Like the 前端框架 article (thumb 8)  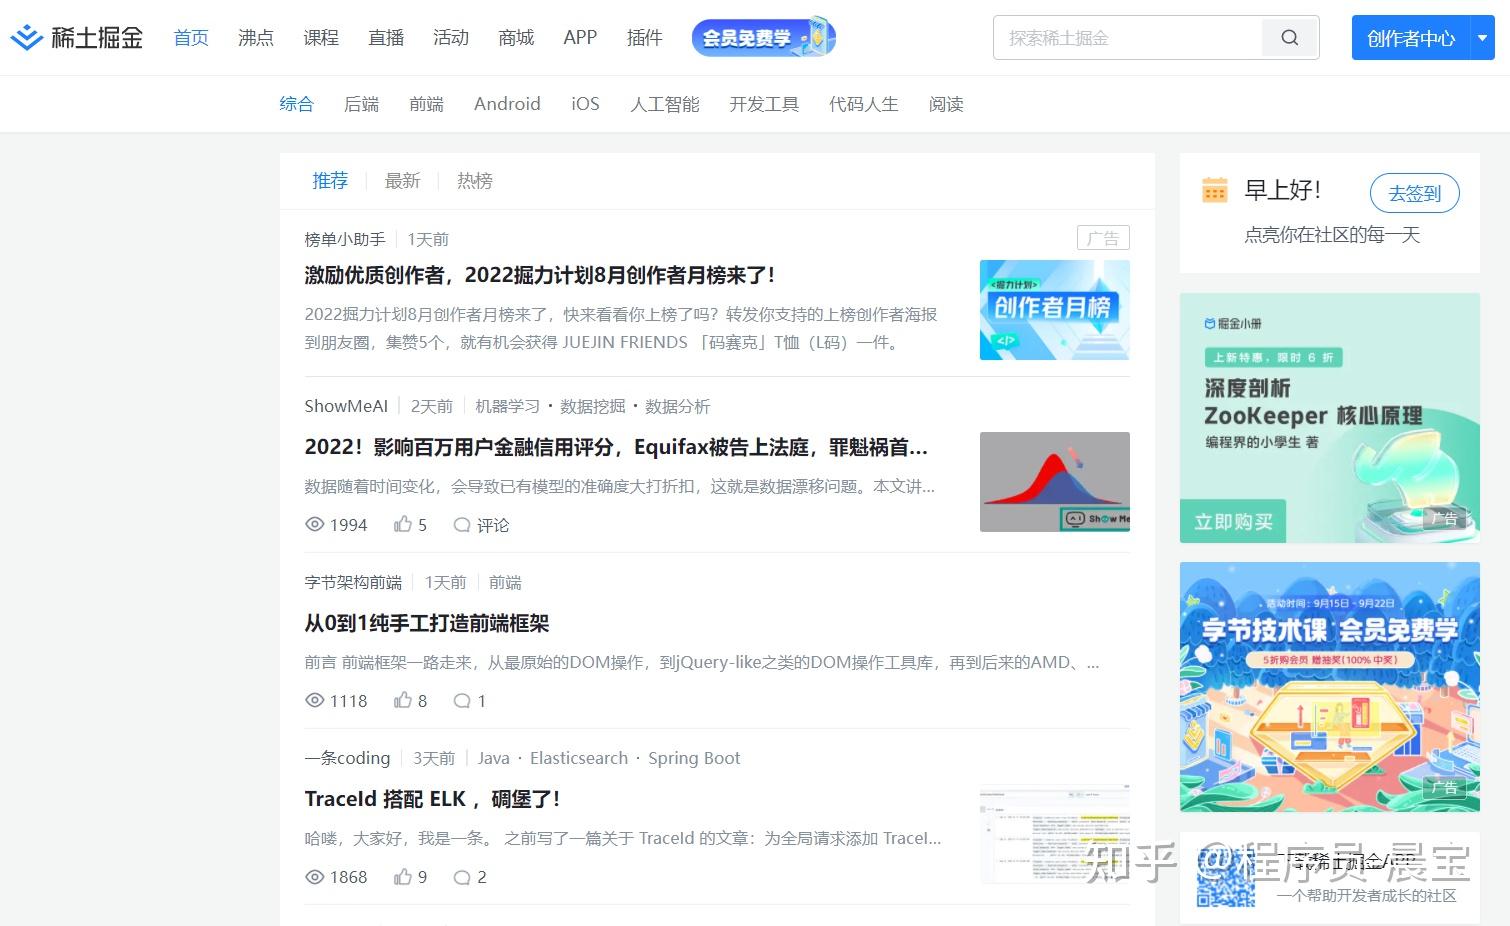[403, 700]
